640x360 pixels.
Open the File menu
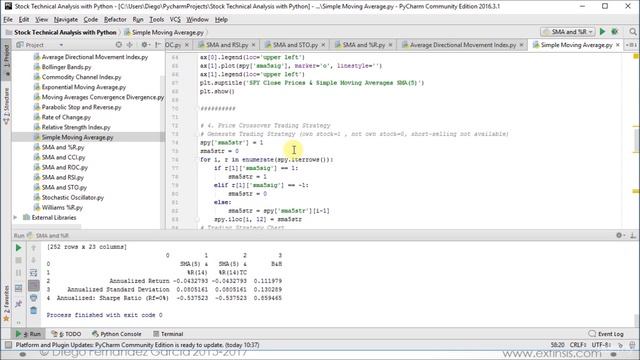point(8,20)
